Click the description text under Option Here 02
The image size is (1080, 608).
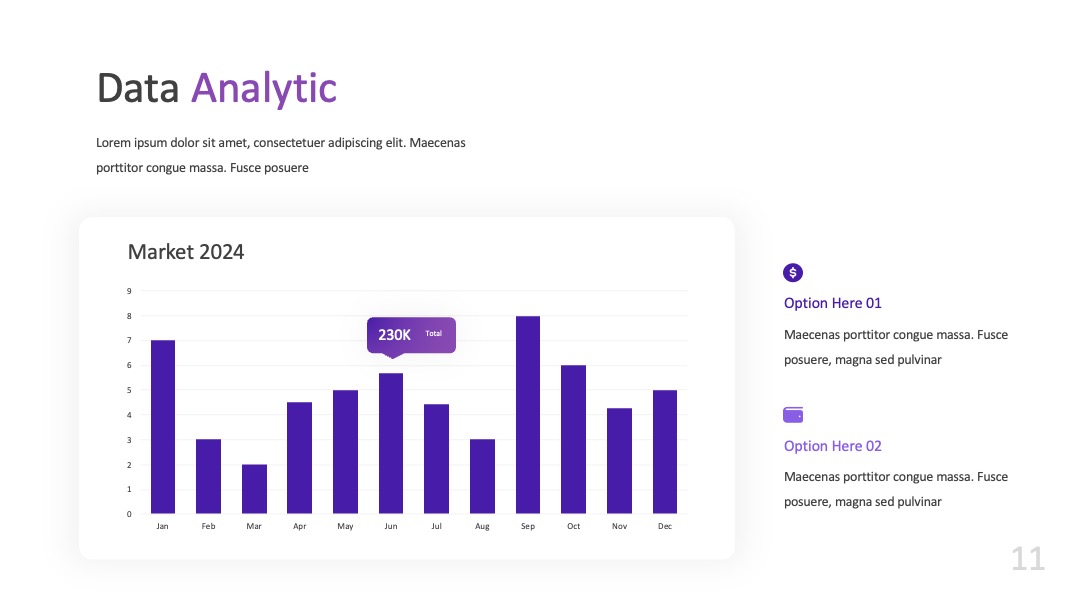click(x=896, y=489)
